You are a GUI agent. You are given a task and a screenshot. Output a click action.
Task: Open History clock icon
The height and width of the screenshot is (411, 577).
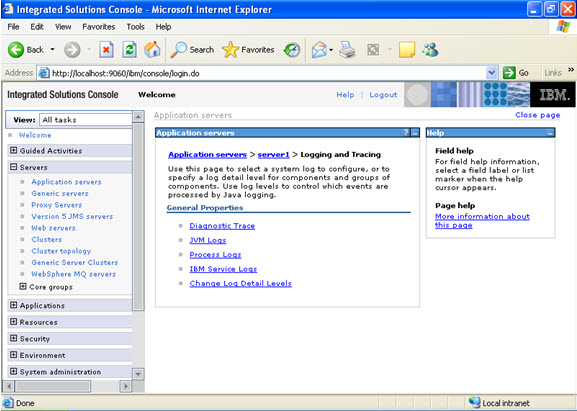[292, 50]
